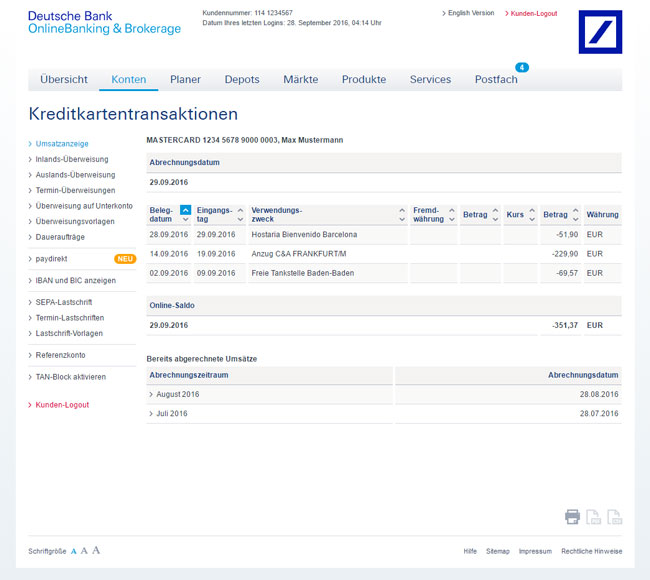Select medium Schriftgröße letter A
The image size is (650, 580).
[x=84, y=551]
